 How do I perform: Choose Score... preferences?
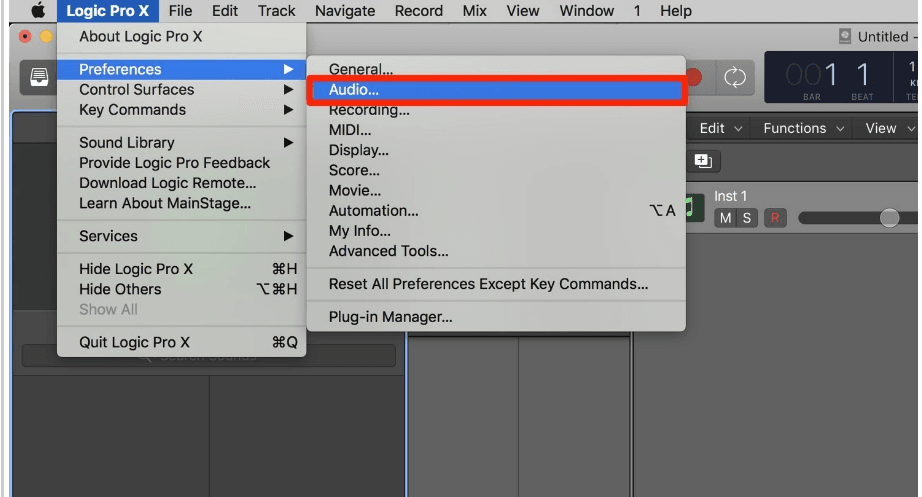pos(496,171)
